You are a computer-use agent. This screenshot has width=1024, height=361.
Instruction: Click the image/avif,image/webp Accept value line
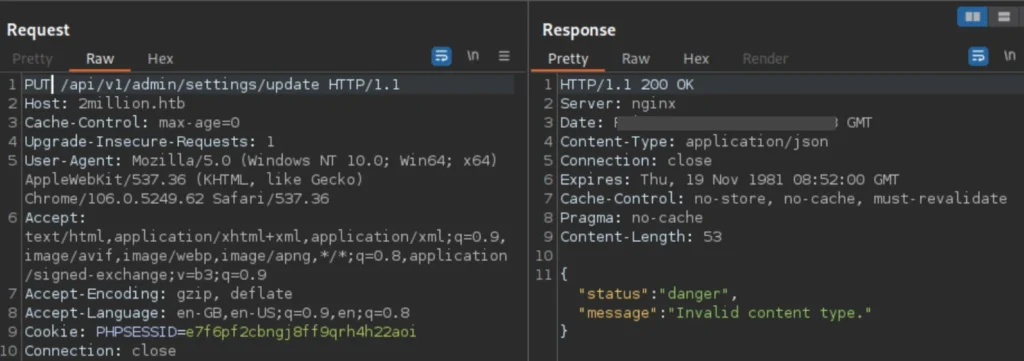click(x=266, y=256)
